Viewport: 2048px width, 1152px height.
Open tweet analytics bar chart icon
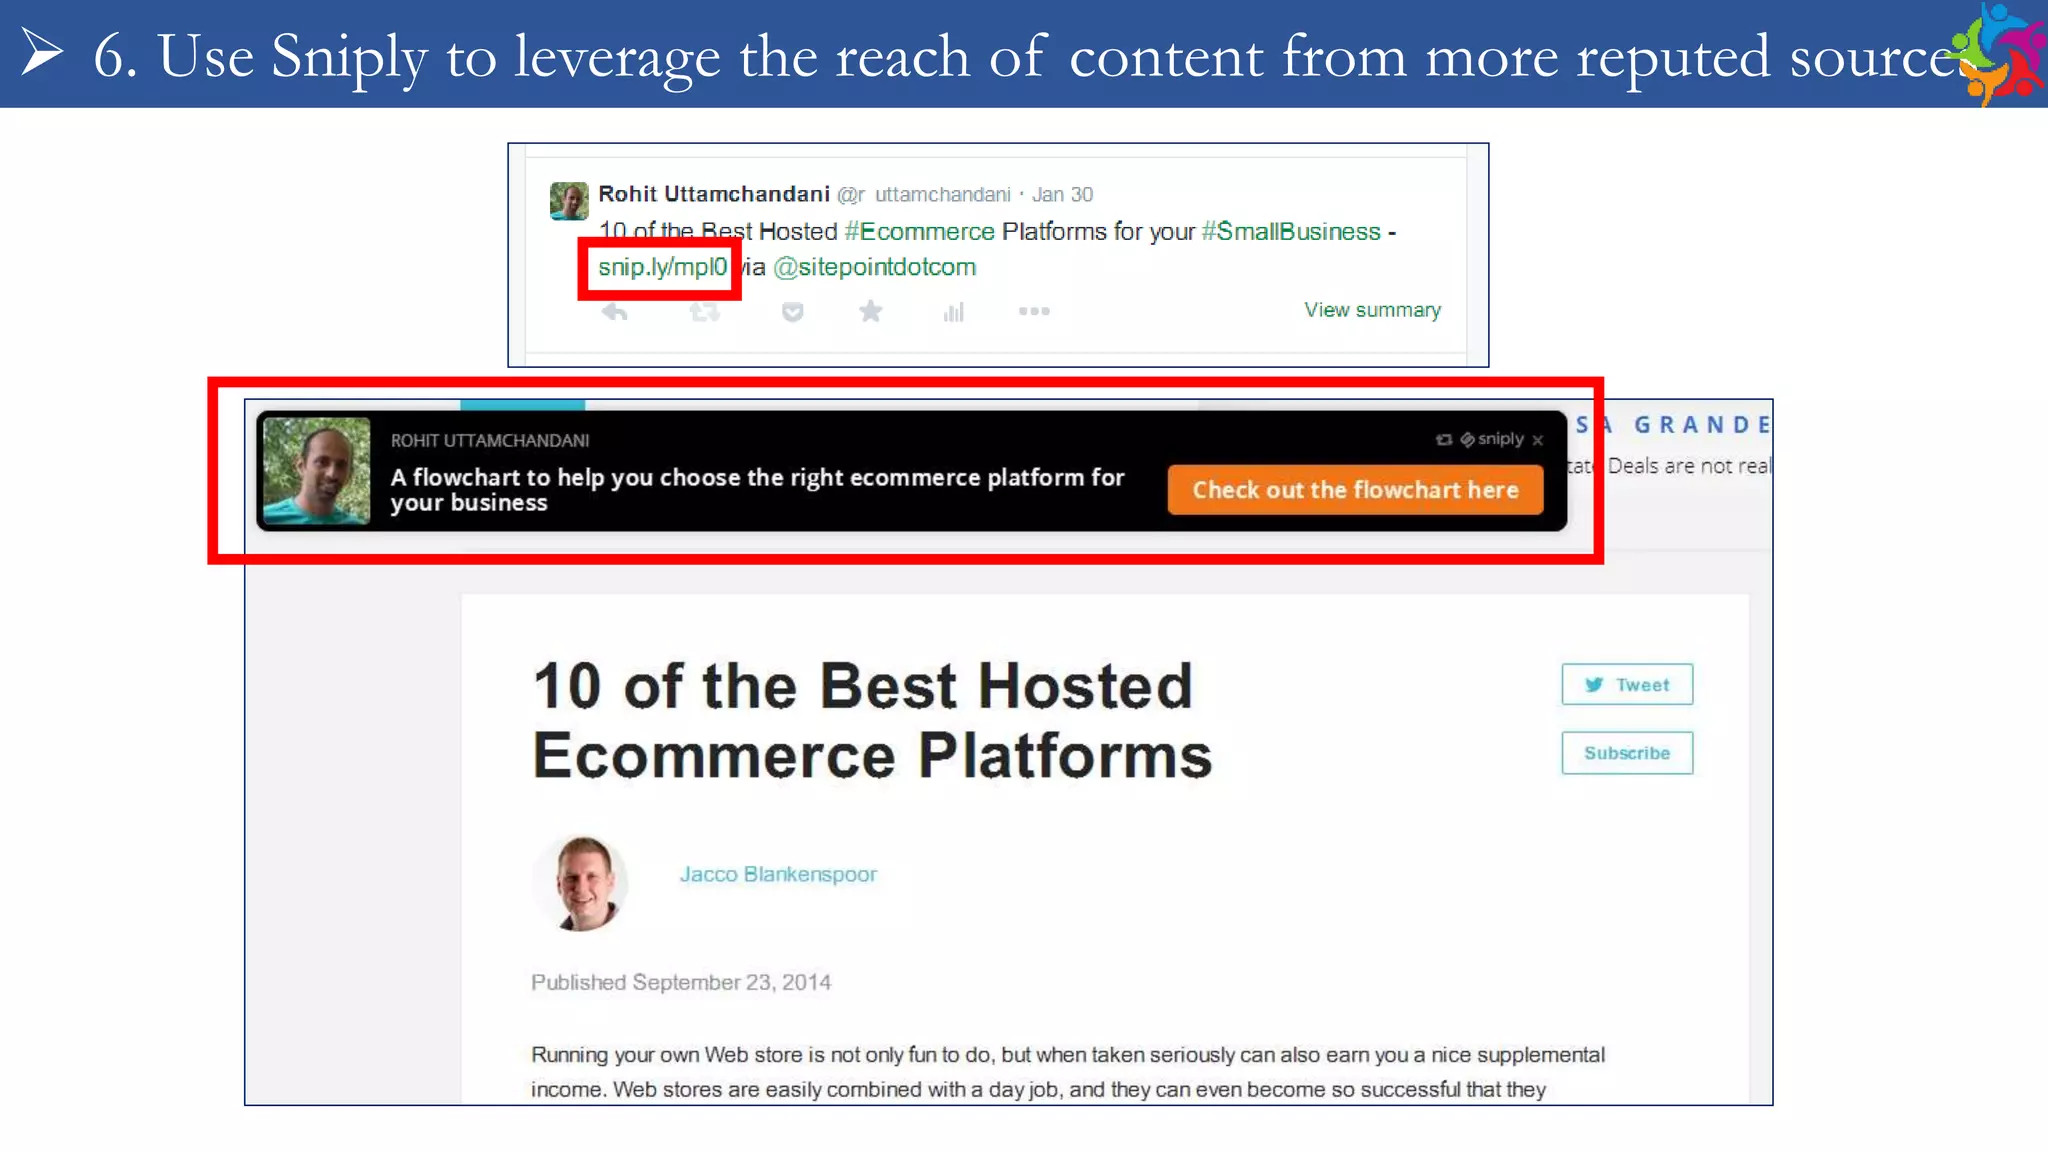(x=953, y=312)
